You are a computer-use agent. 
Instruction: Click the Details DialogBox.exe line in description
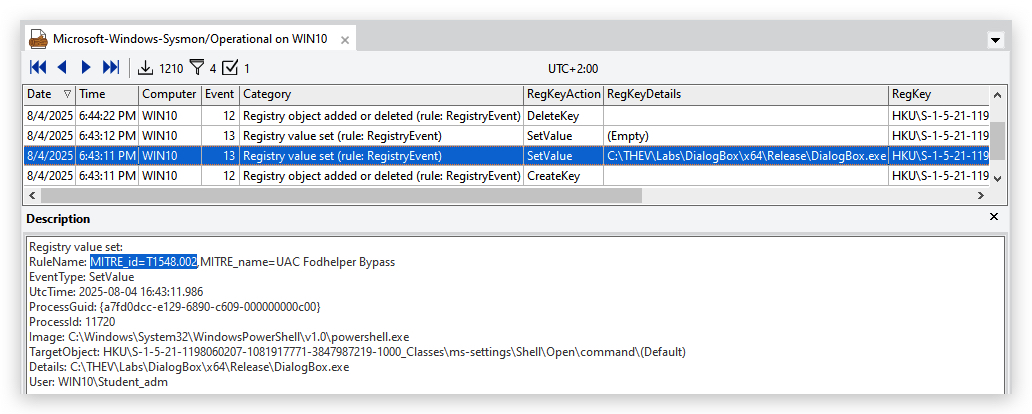pos(189,367)
